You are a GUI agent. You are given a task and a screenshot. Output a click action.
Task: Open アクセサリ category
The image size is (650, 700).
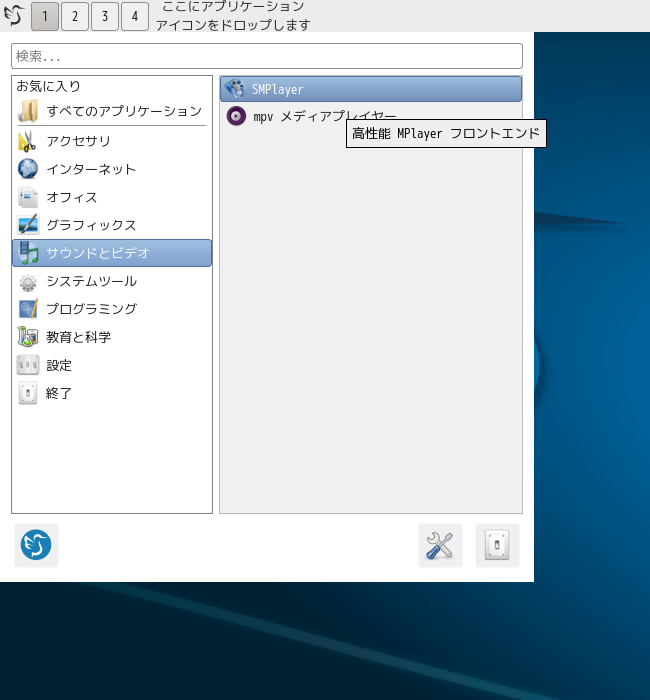click(x=112, y=141)
